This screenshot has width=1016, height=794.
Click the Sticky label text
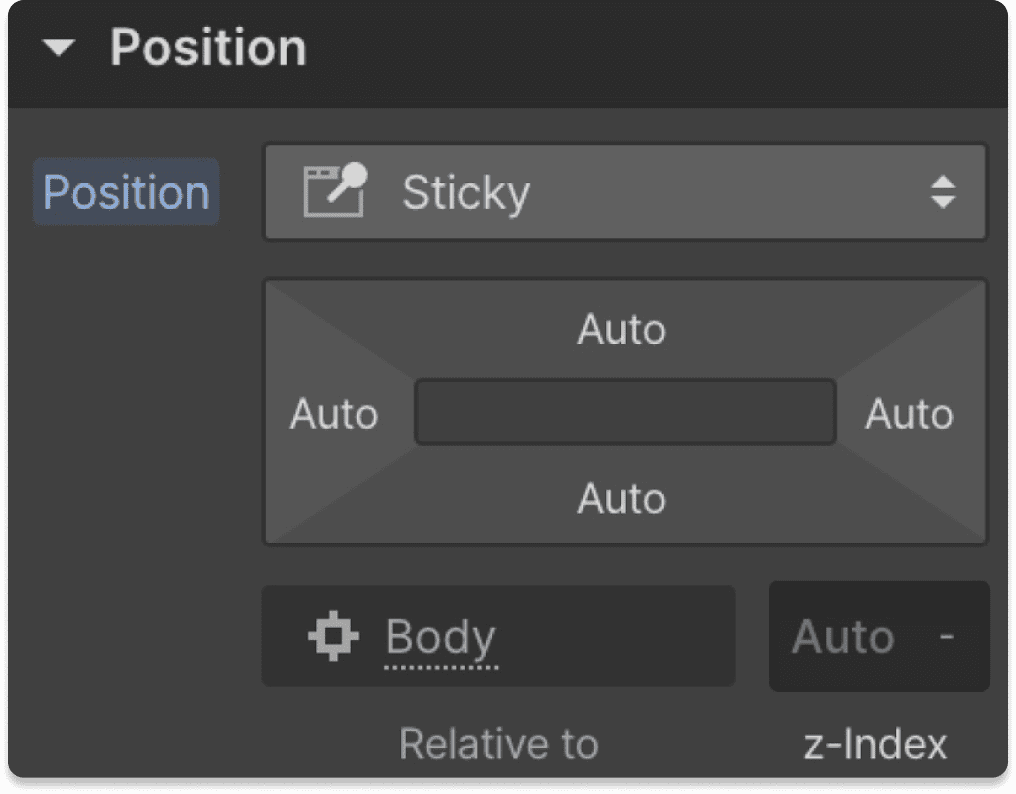click(466, 192)
